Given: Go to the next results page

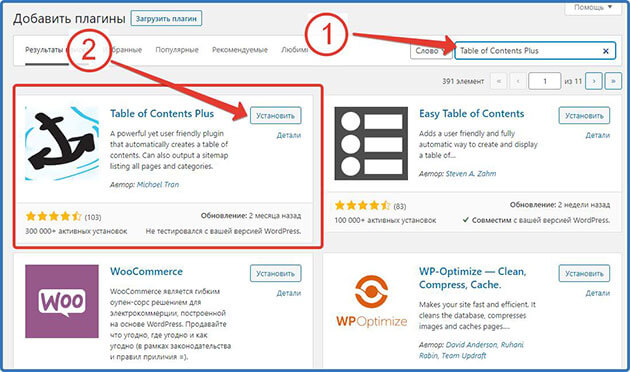Looking at the screenshot, I should click(594, 81).
